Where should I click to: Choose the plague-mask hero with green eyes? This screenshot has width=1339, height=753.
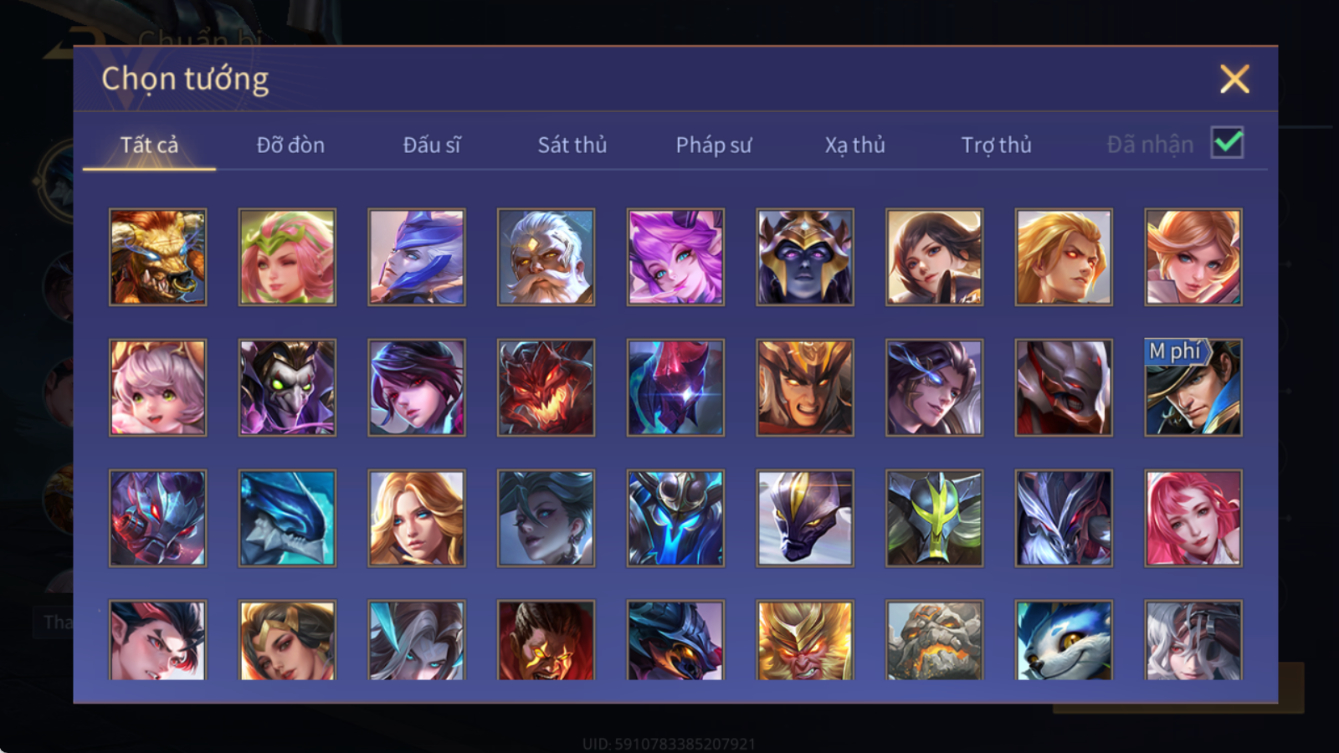pos(287,388)
